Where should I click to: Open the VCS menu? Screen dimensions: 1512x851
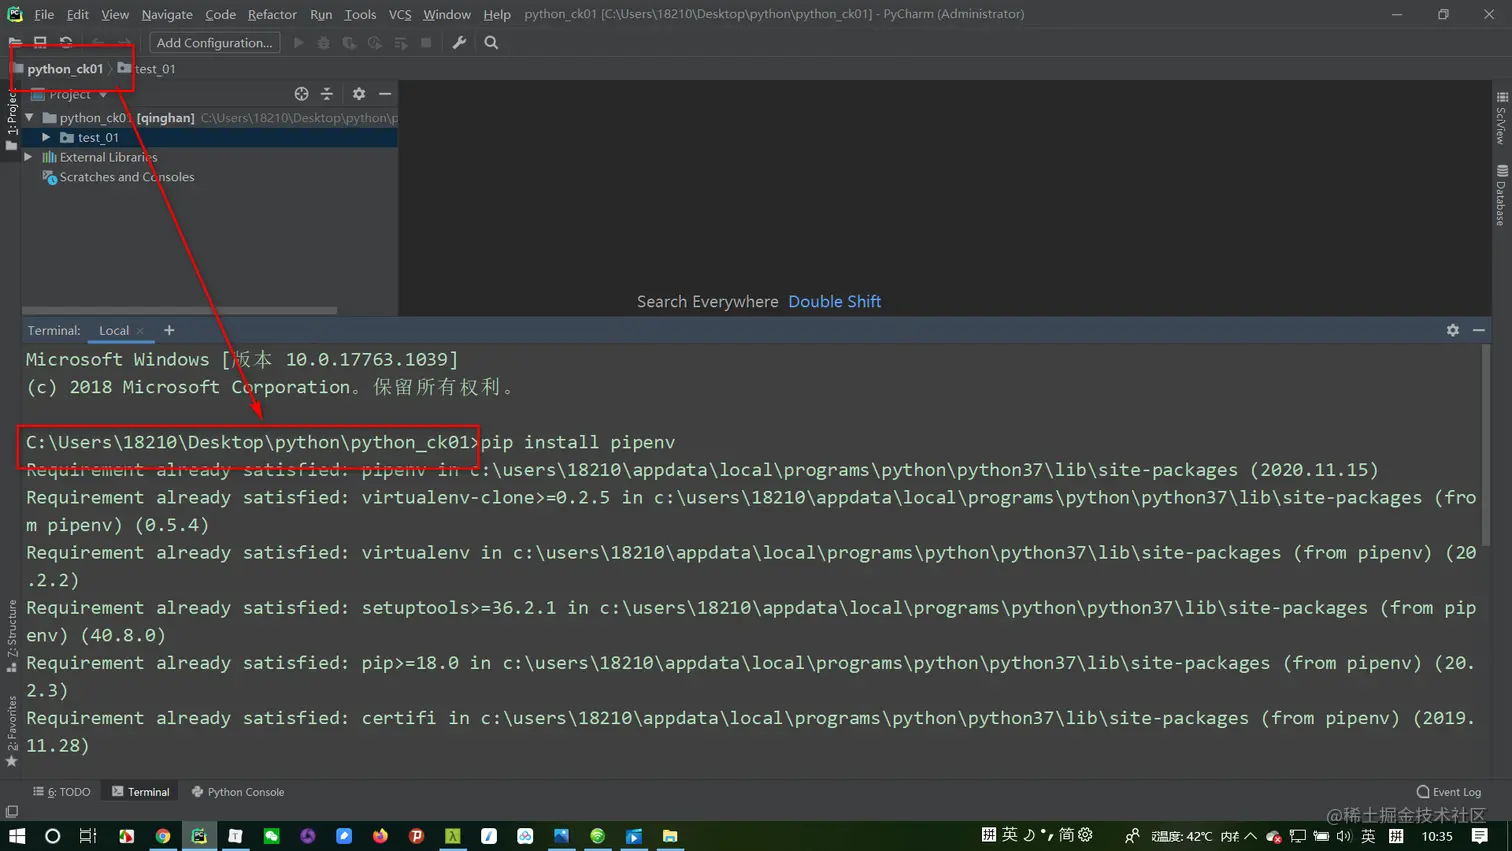coord(400,14)
